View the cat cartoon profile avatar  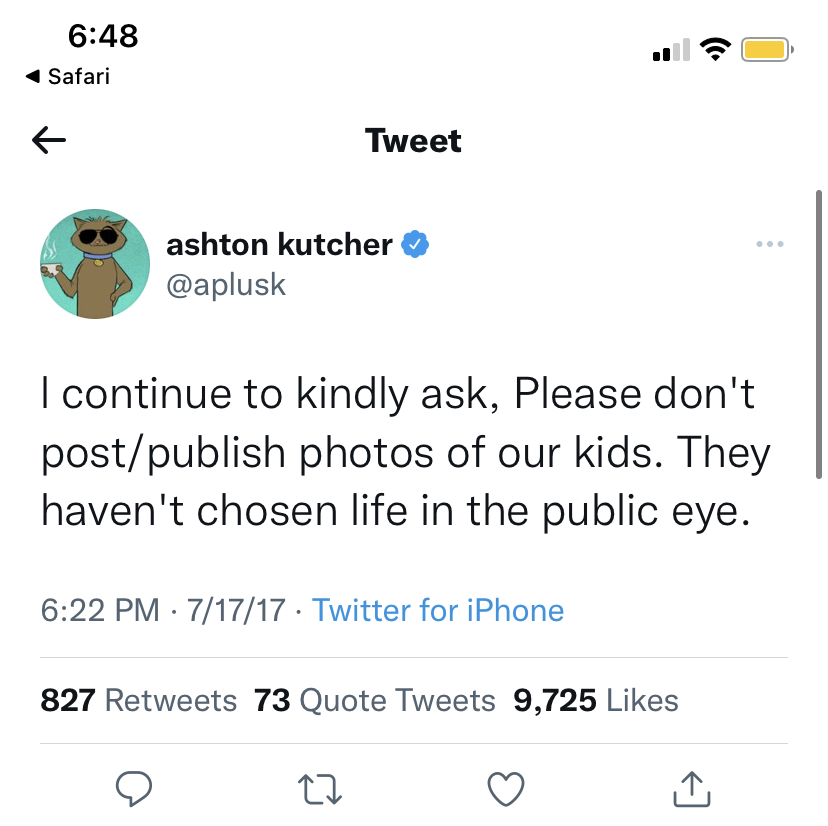[x=95, y=264]
